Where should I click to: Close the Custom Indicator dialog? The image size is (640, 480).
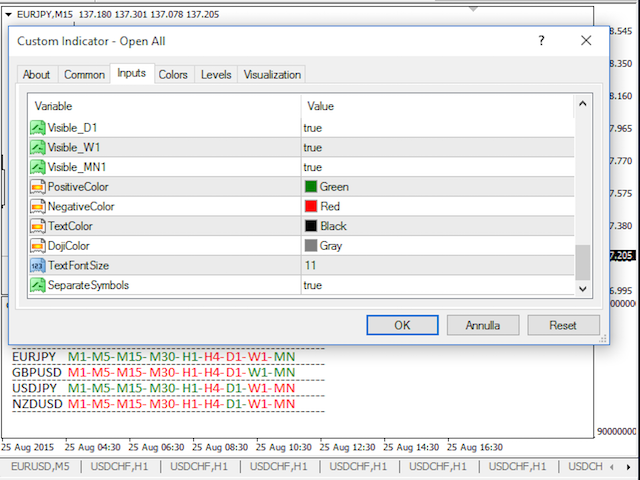pos(586,40)
